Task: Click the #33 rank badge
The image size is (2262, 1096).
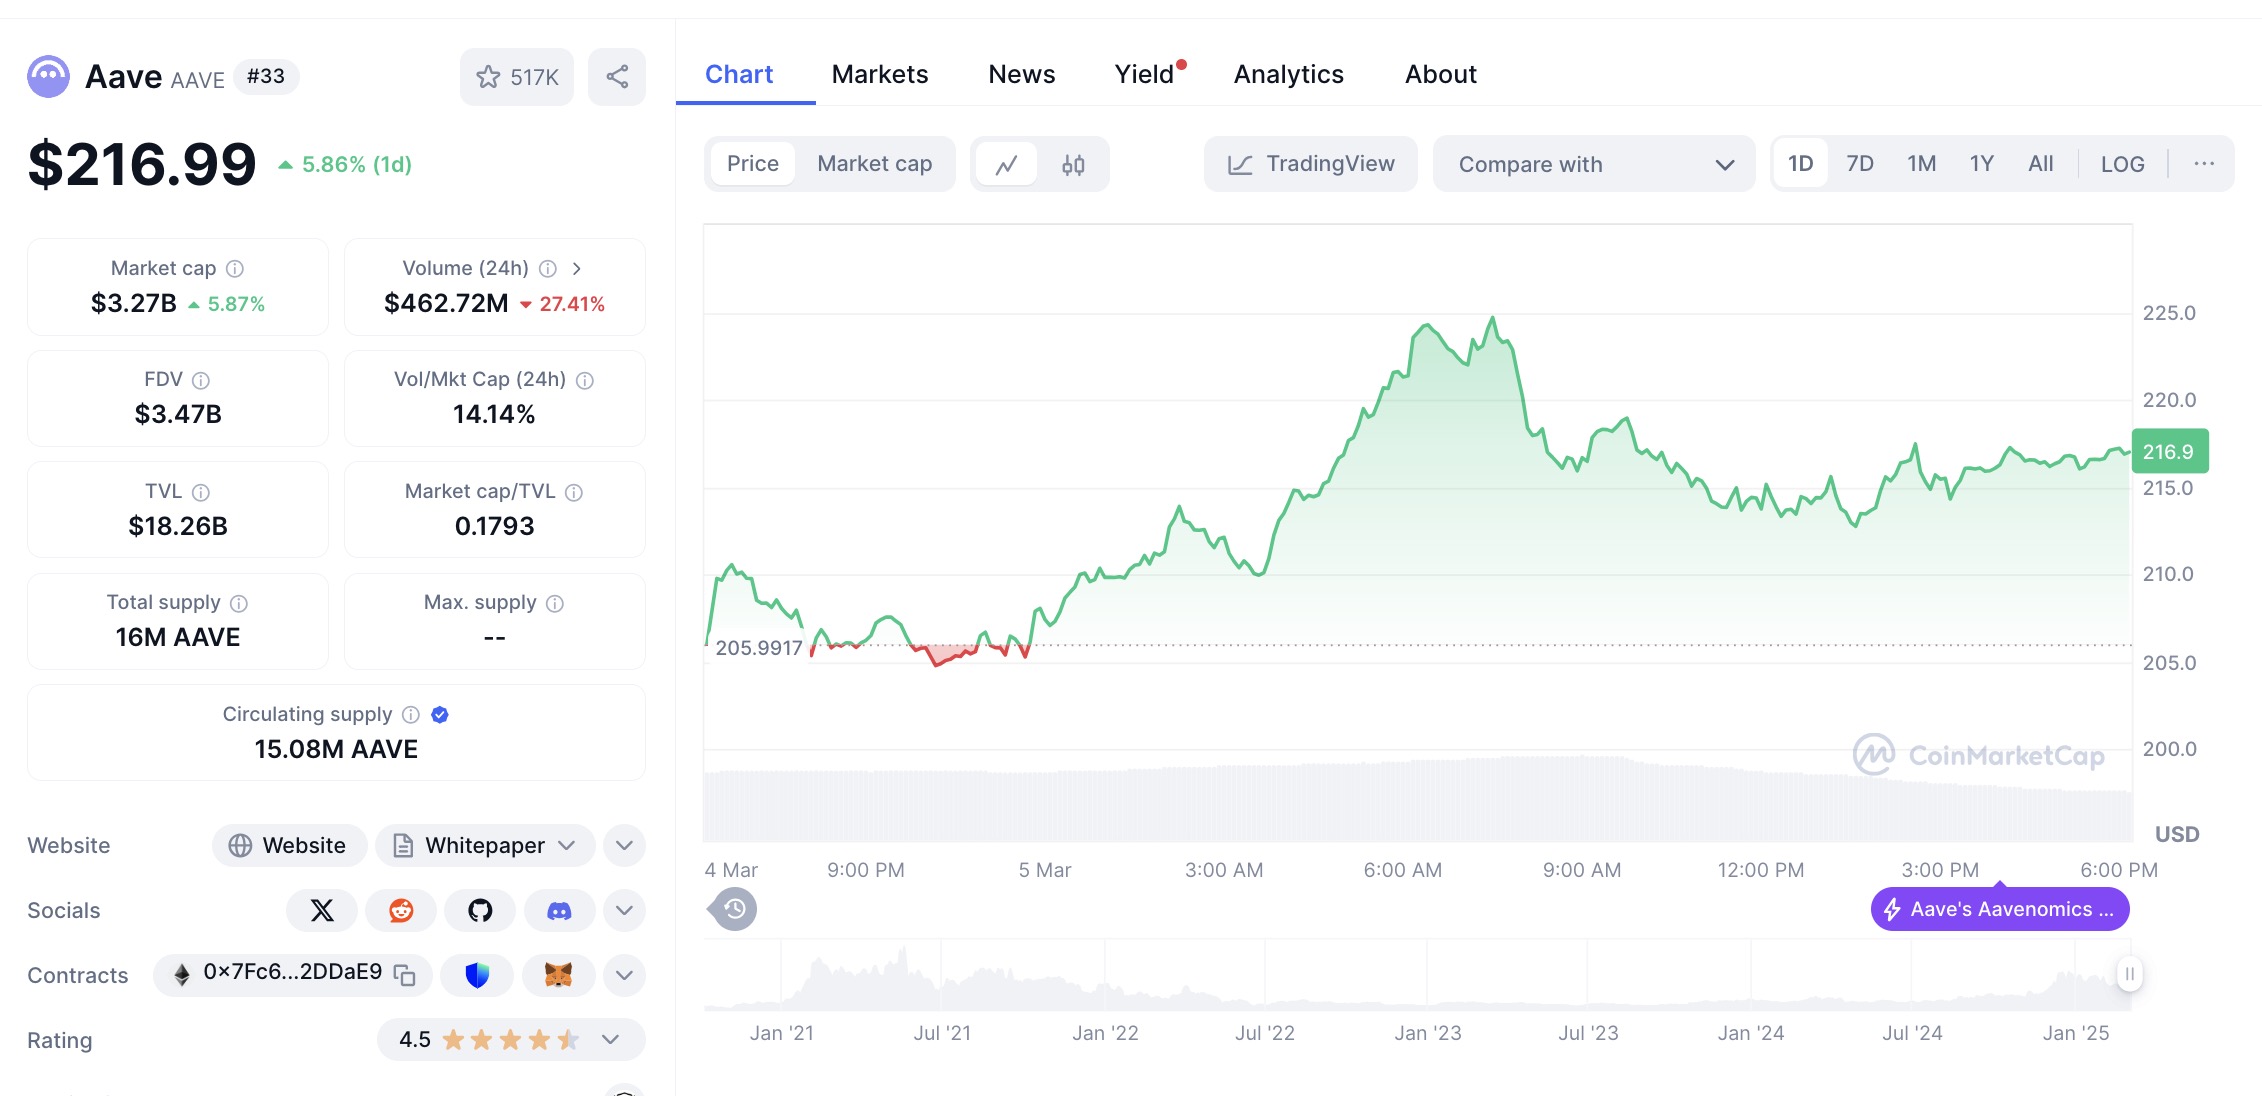Action: tap(266, 76)
